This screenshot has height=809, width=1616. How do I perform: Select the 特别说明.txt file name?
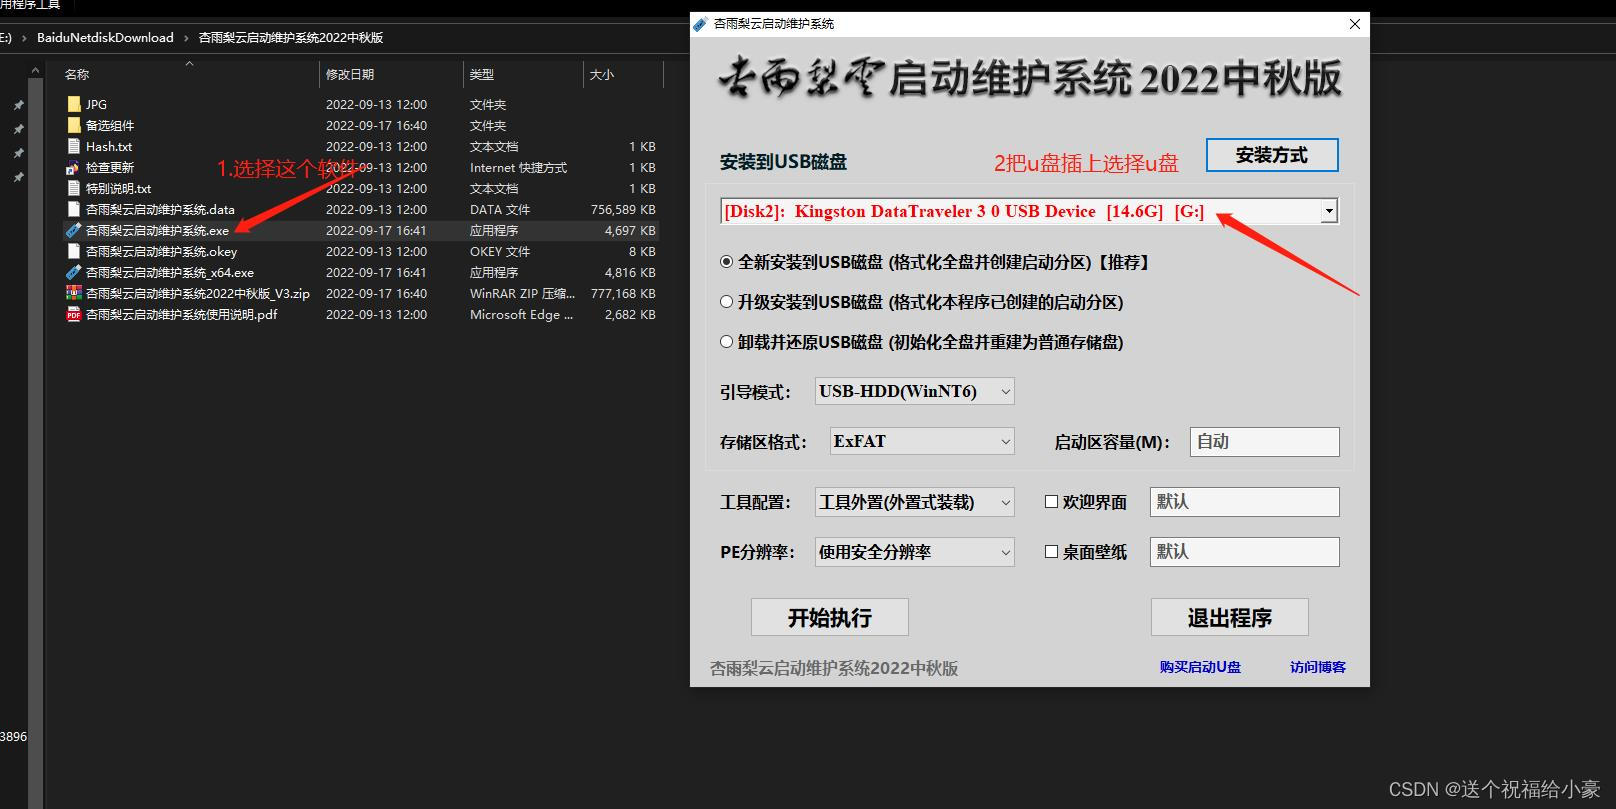pos(119,188)
